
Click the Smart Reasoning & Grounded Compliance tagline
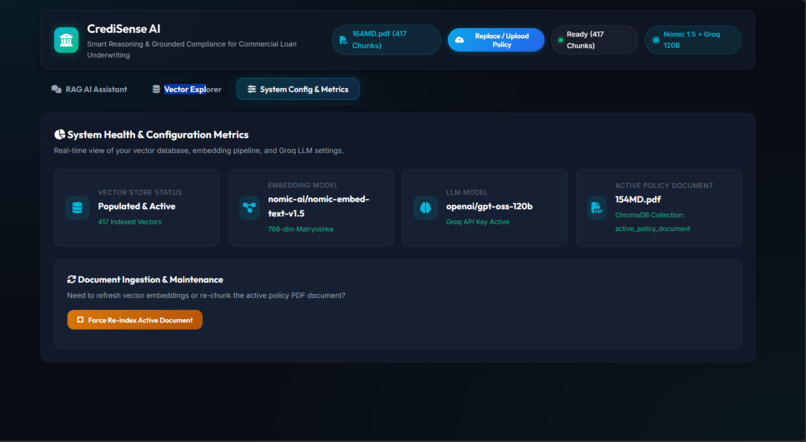pyautogui.click(x=192, y=49)
